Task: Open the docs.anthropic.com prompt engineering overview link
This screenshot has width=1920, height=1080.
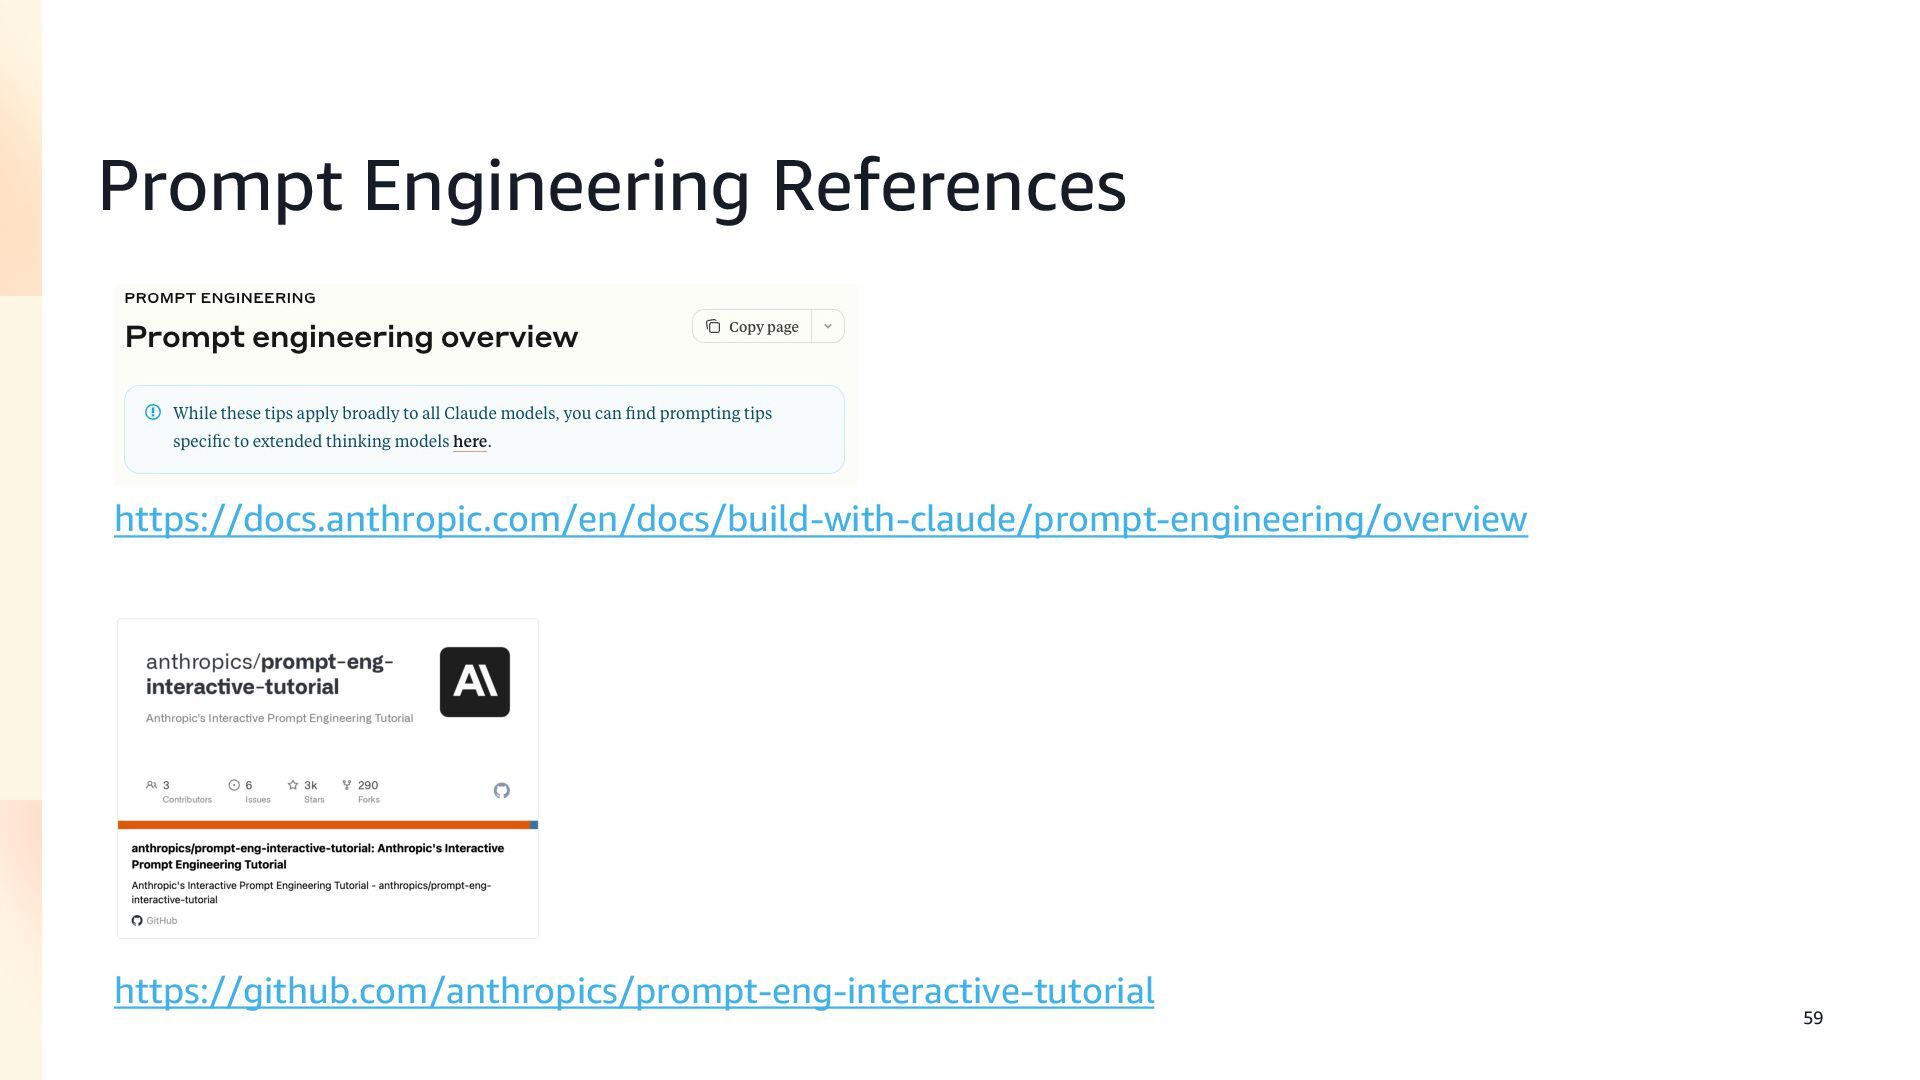Action: 820,519
